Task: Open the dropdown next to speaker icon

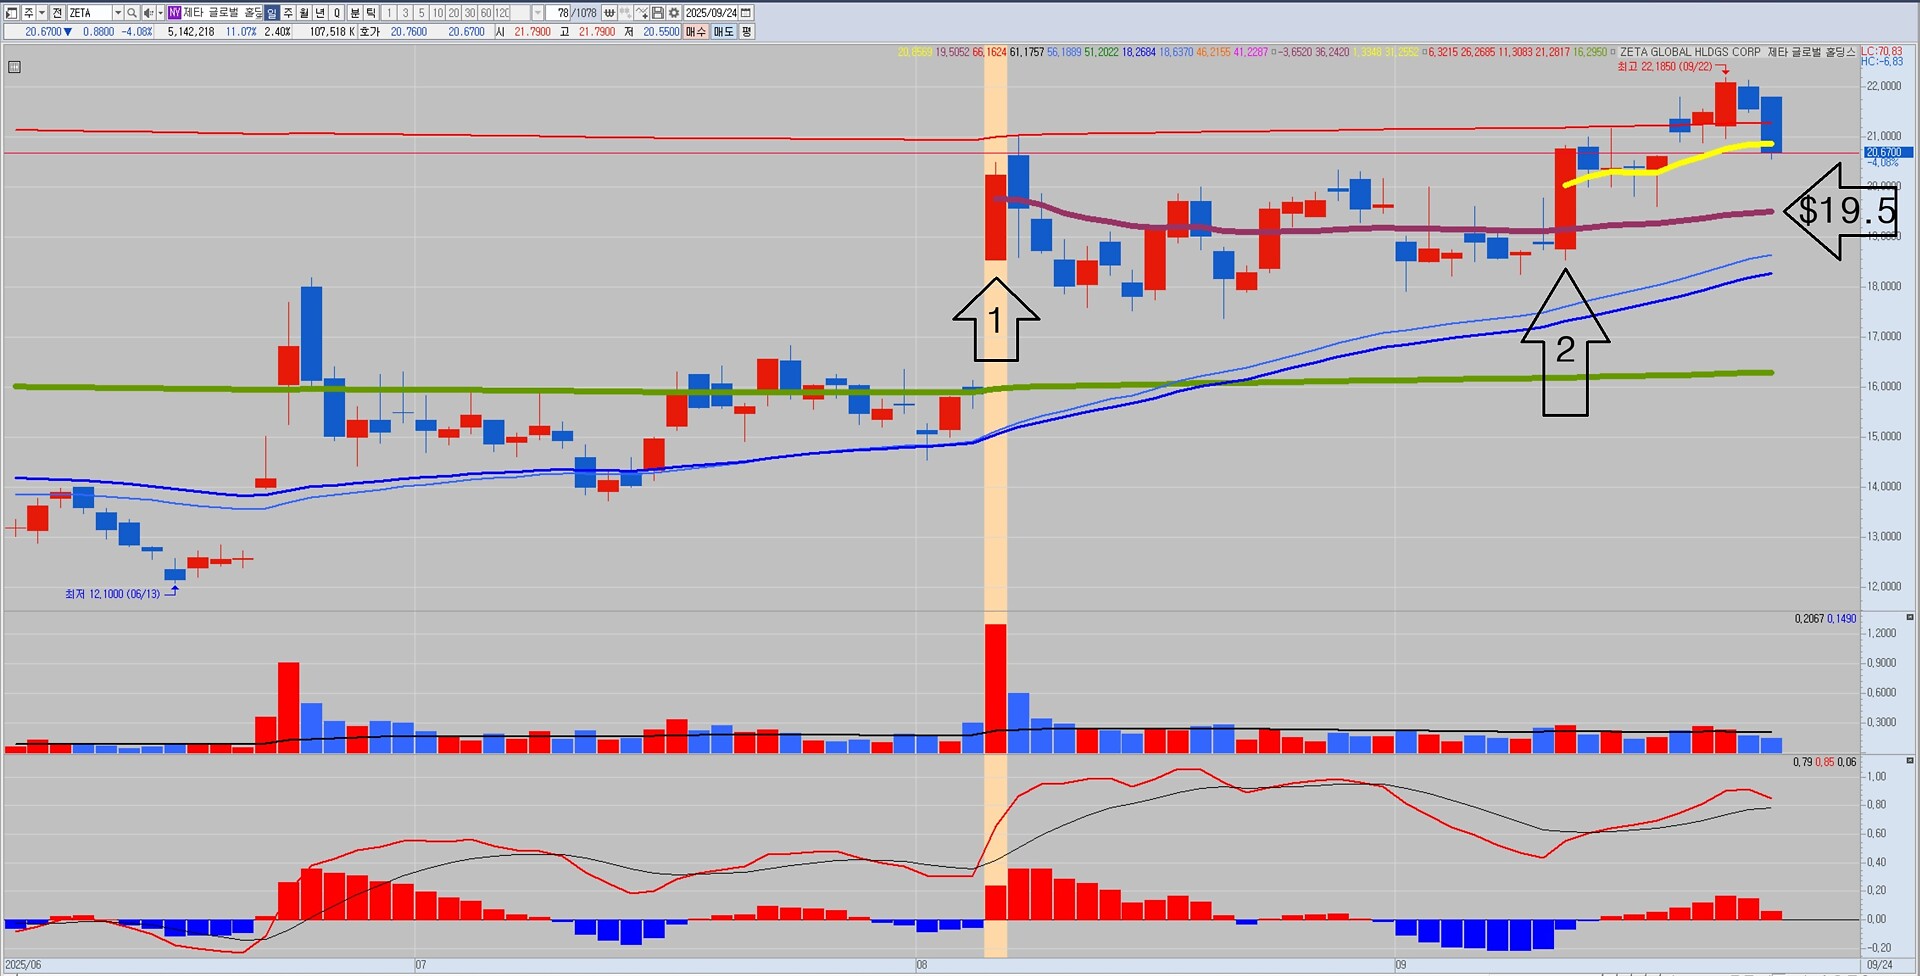Action: coord(160,13)
